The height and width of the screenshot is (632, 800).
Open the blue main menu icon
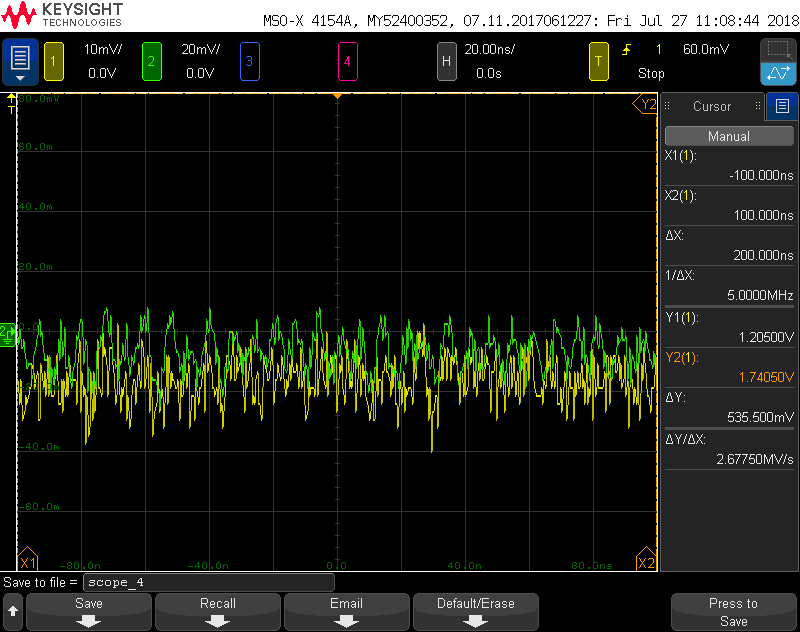(x=20, y=62)
